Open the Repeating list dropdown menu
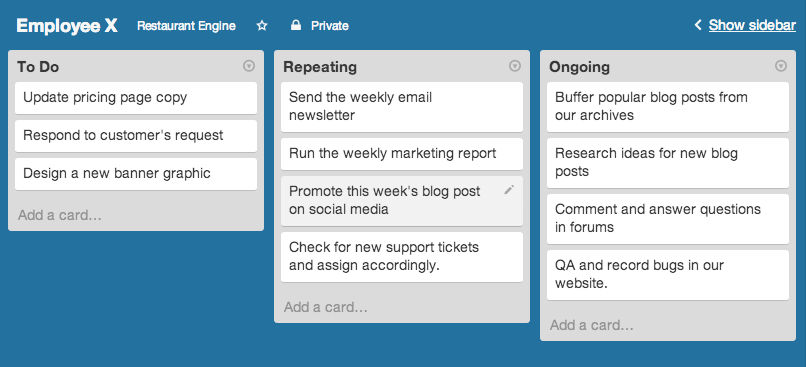806x367 pixels. coord(515,66)
